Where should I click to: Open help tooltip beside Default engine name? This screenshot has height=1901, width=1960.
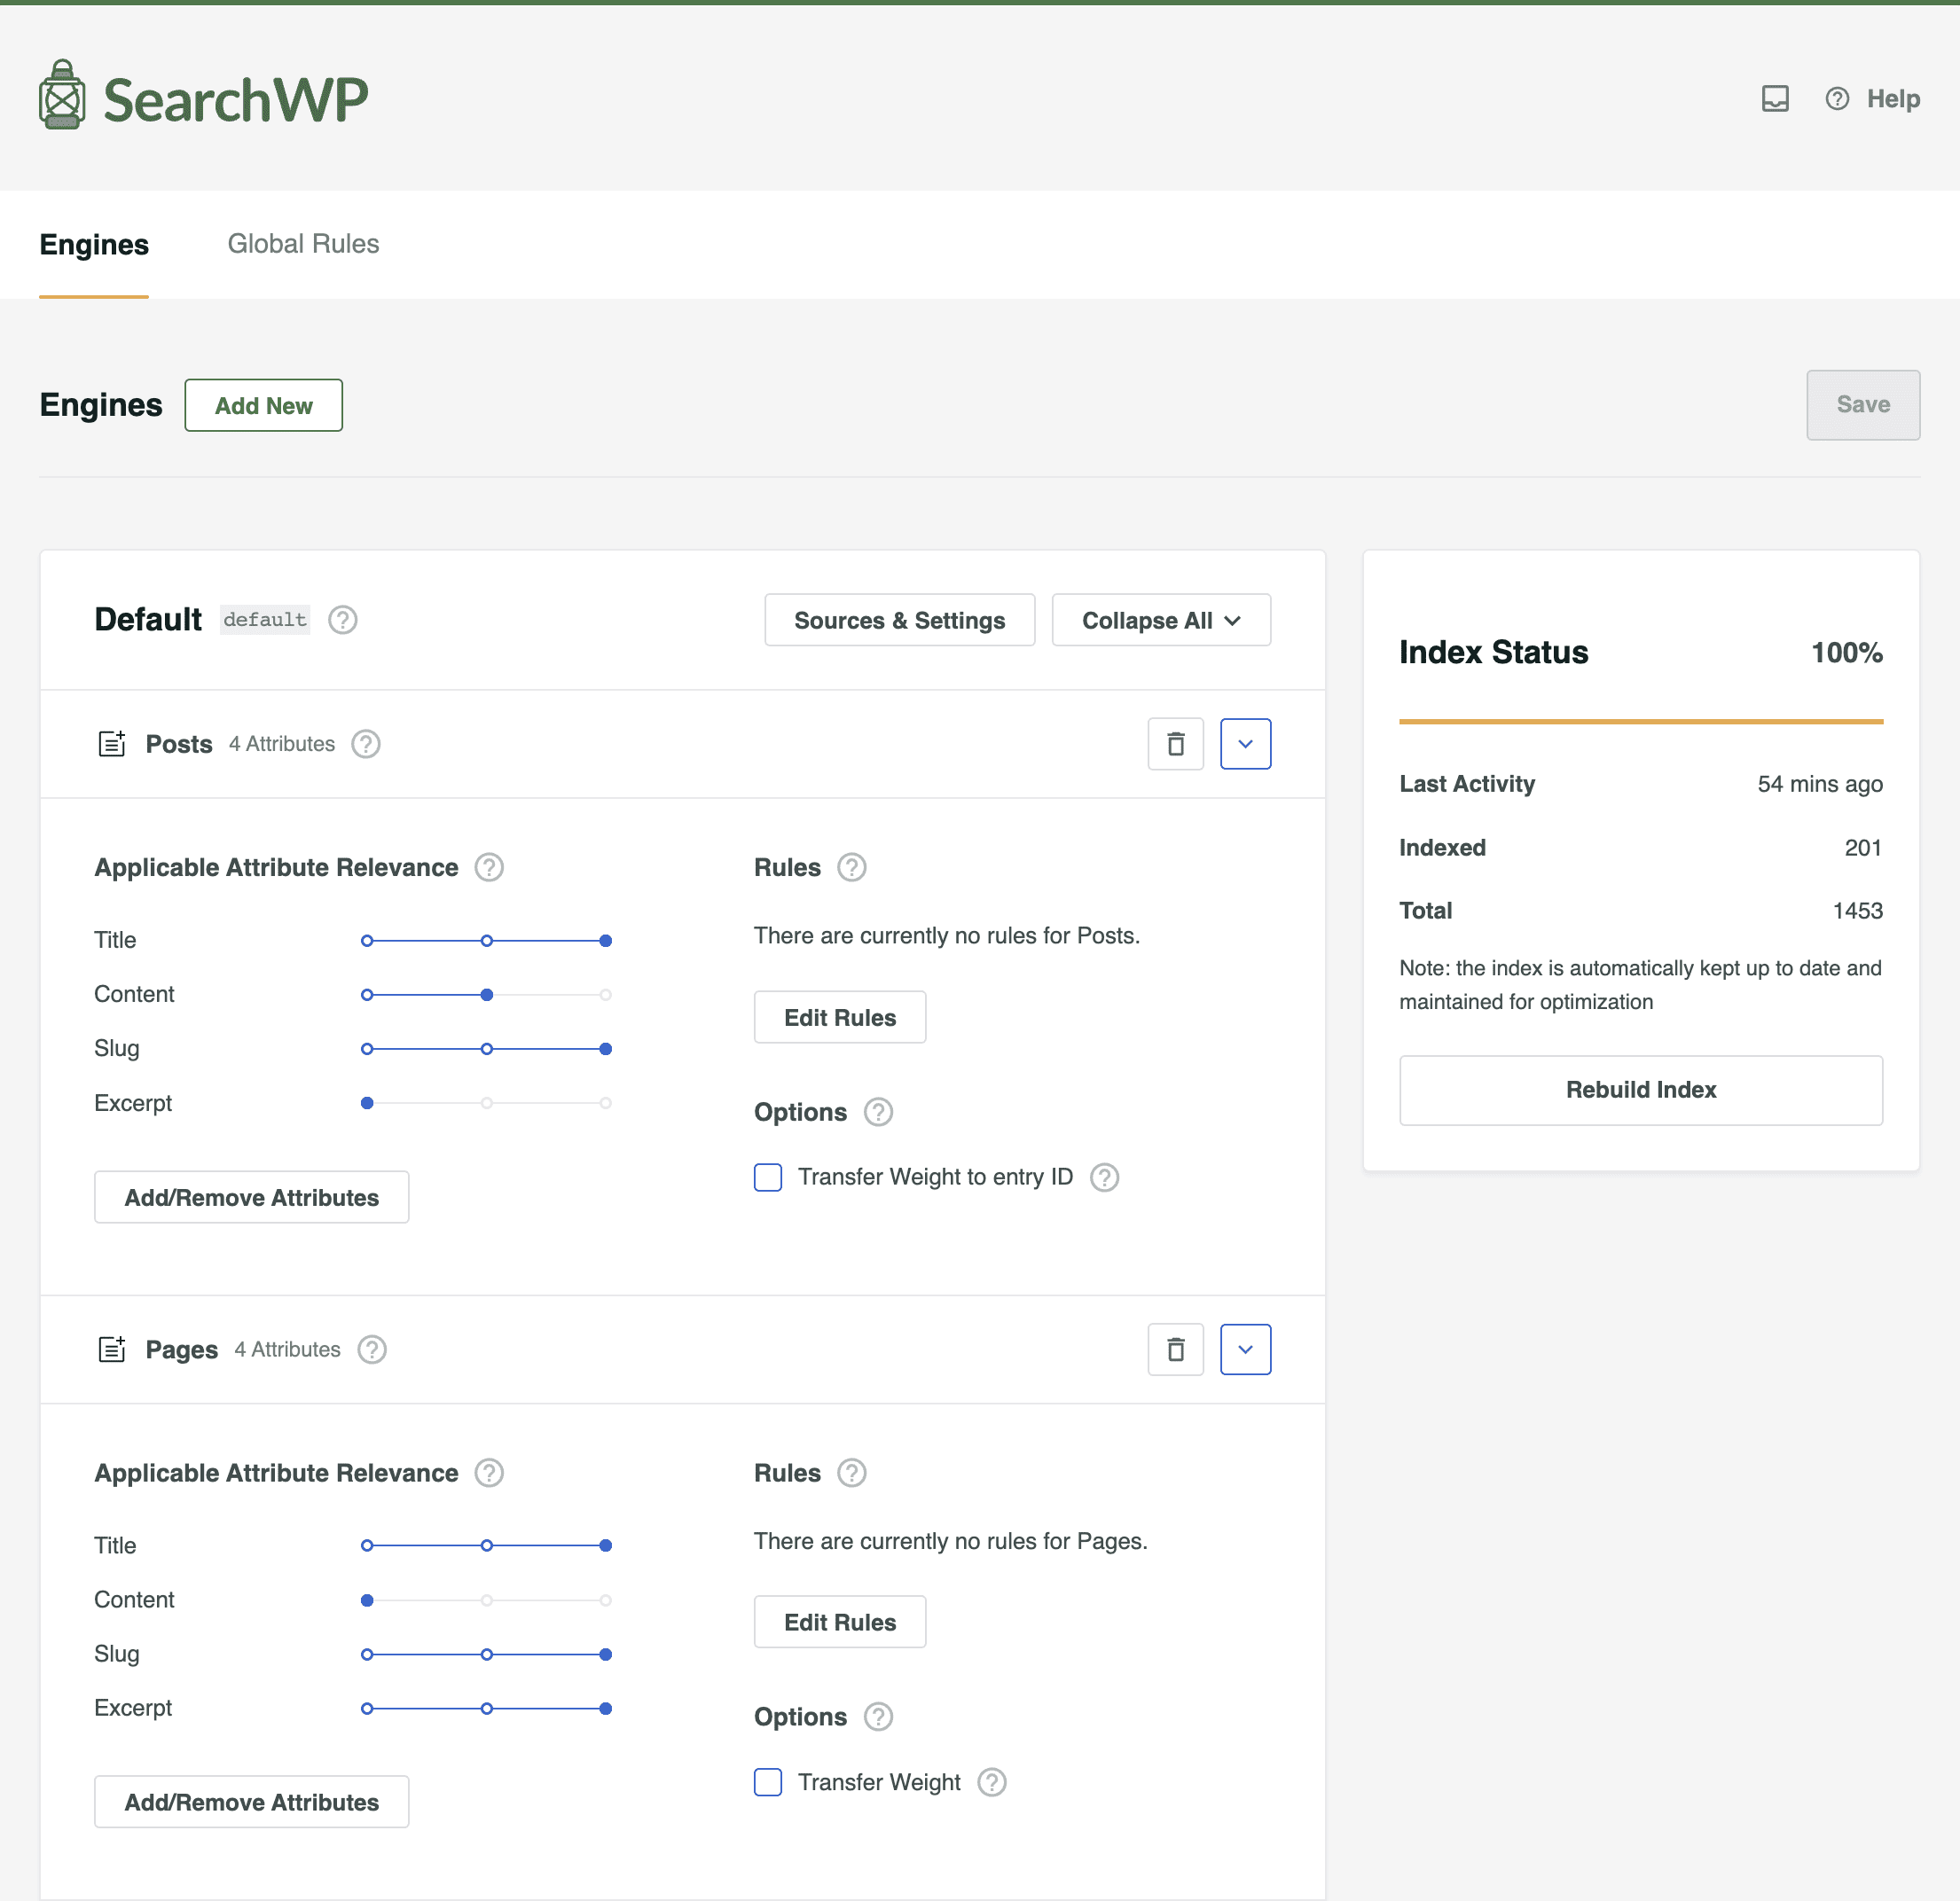pos(343,620)
